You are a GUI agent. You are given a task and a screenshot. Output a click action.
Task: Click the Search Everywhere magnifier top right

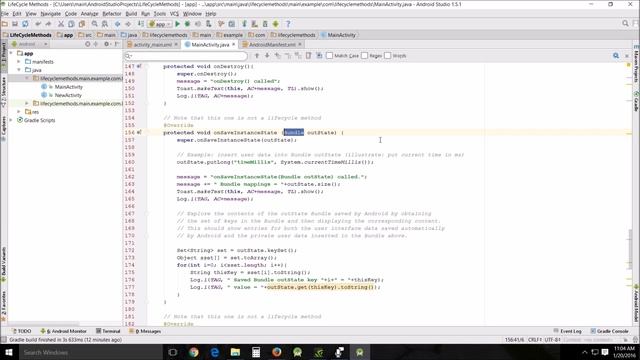[x=625, y=24]
